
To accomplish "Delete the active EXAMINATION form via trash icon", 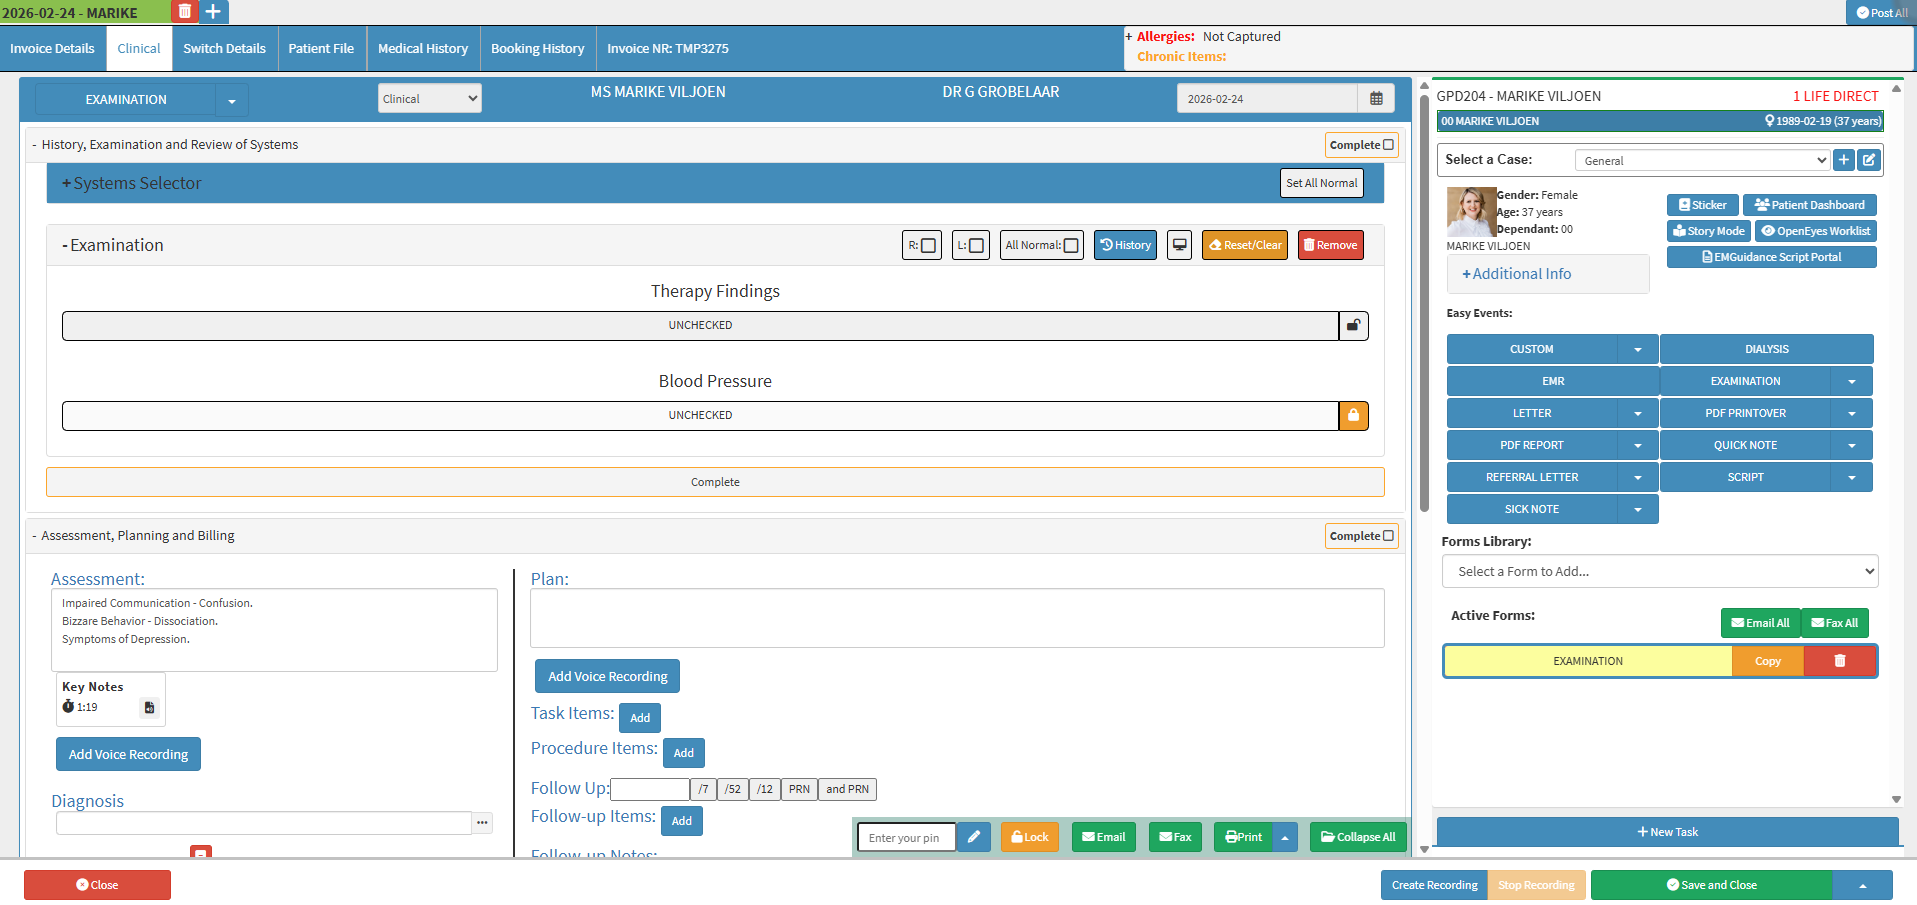I will click(x=1839, y=661).
